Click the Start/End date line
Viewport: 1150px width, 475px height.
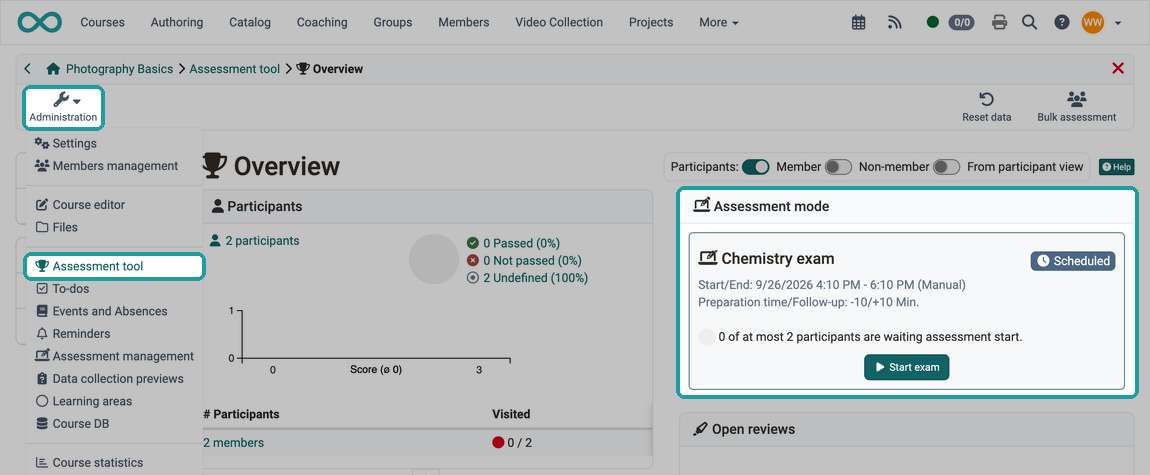point(832,284)
